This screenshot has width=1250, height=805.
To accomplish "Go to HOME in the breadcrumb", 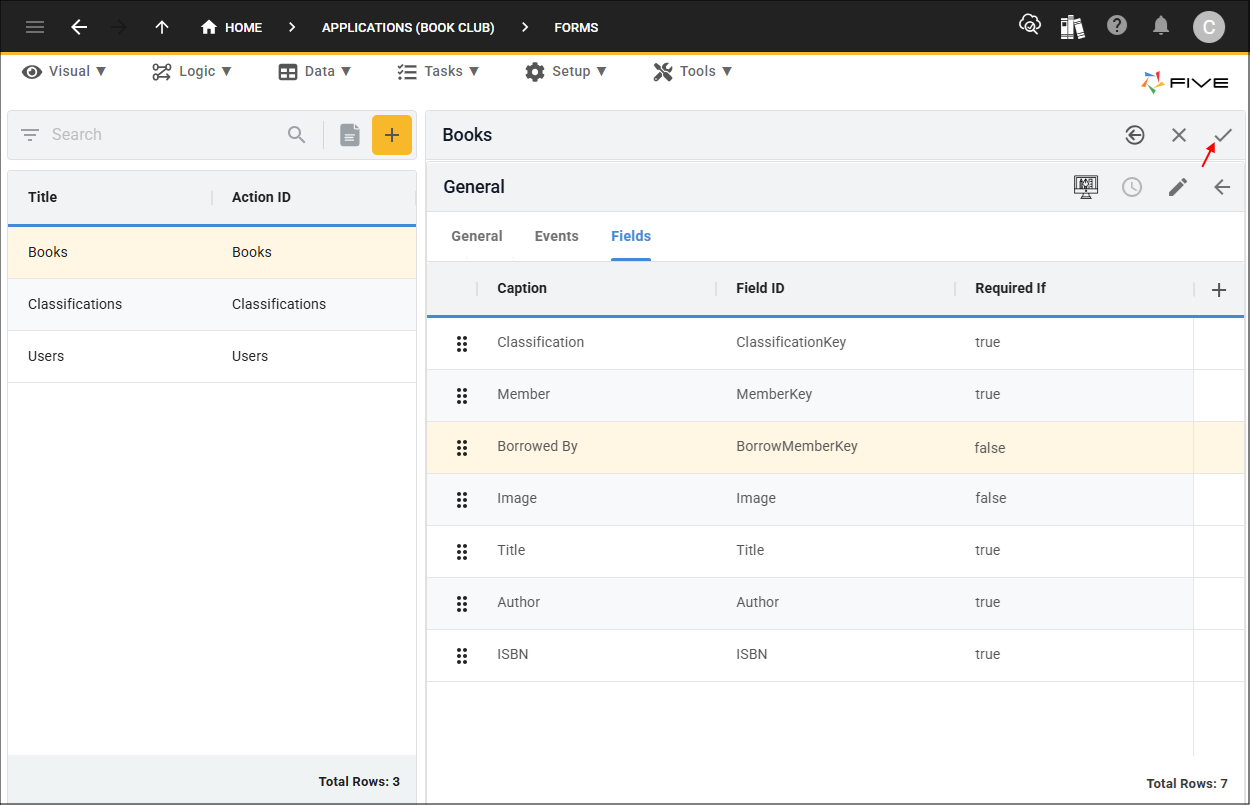I will click(x=231, y=27).
